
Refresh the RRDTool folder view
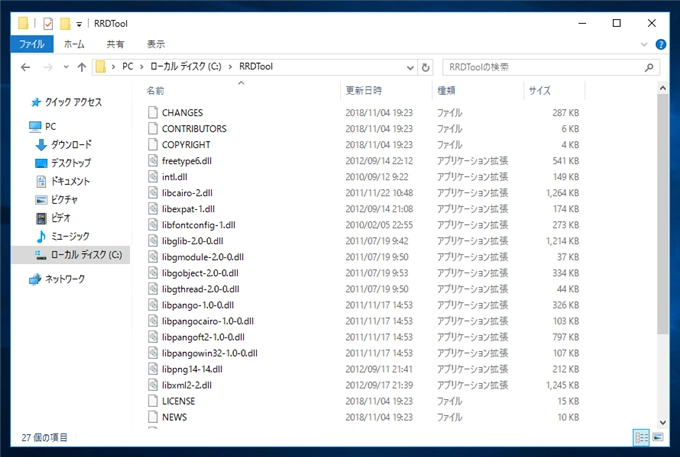pos(425,67)
